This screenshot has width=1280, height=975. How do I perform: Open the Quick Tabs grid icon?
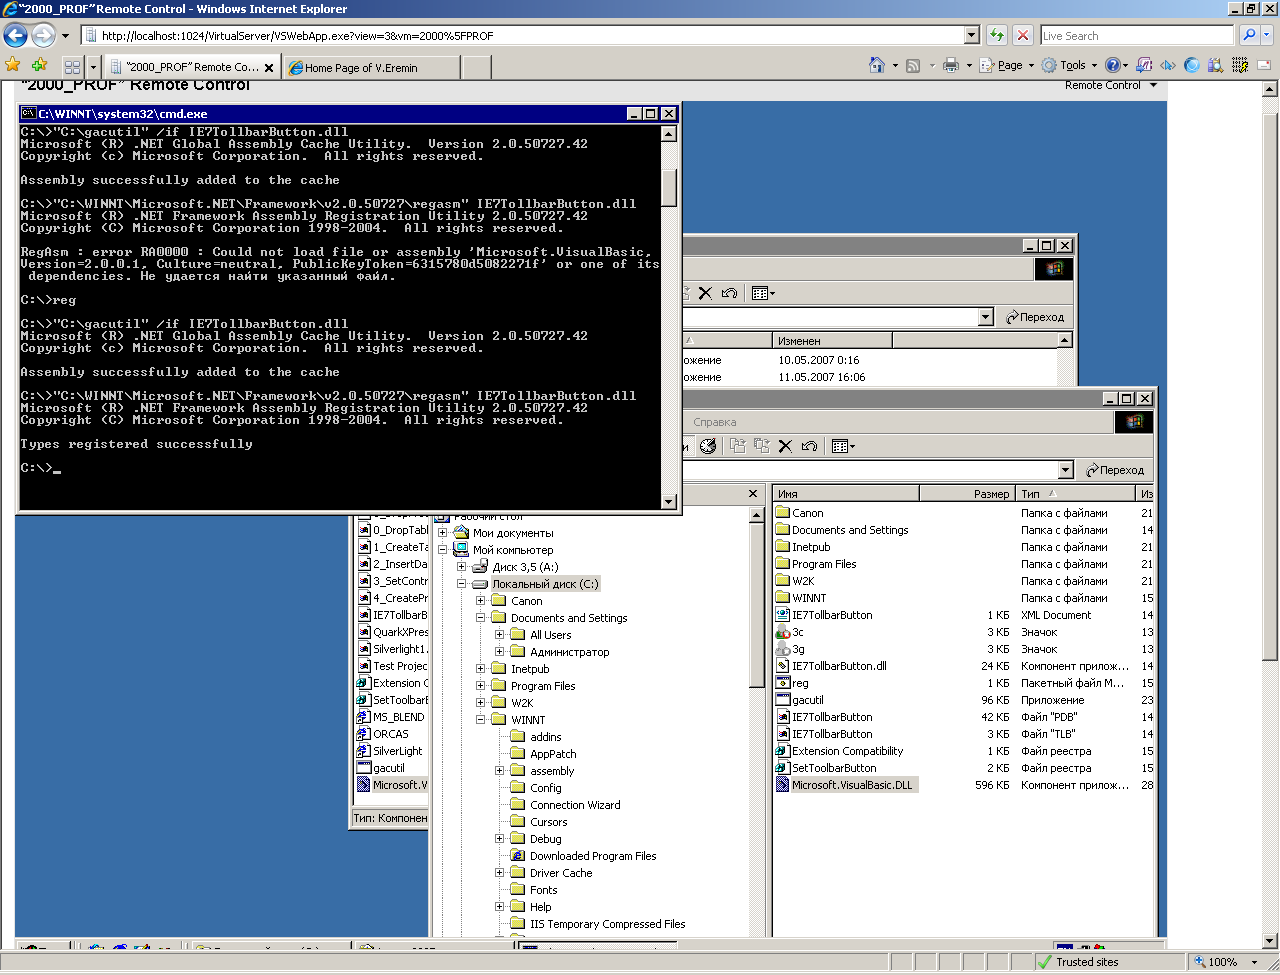click(x=72, y=67)
